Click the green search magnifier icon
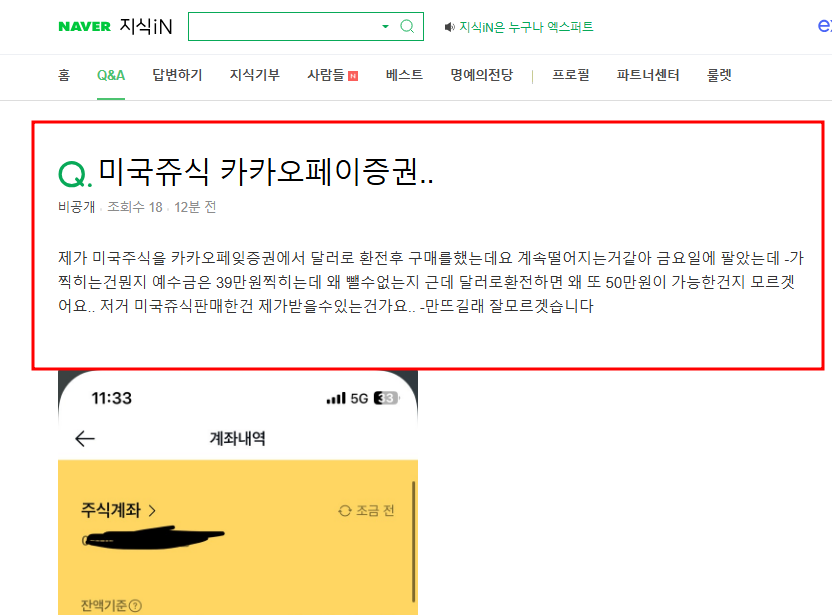Screen dimensions: 832x615 [407, 26]
